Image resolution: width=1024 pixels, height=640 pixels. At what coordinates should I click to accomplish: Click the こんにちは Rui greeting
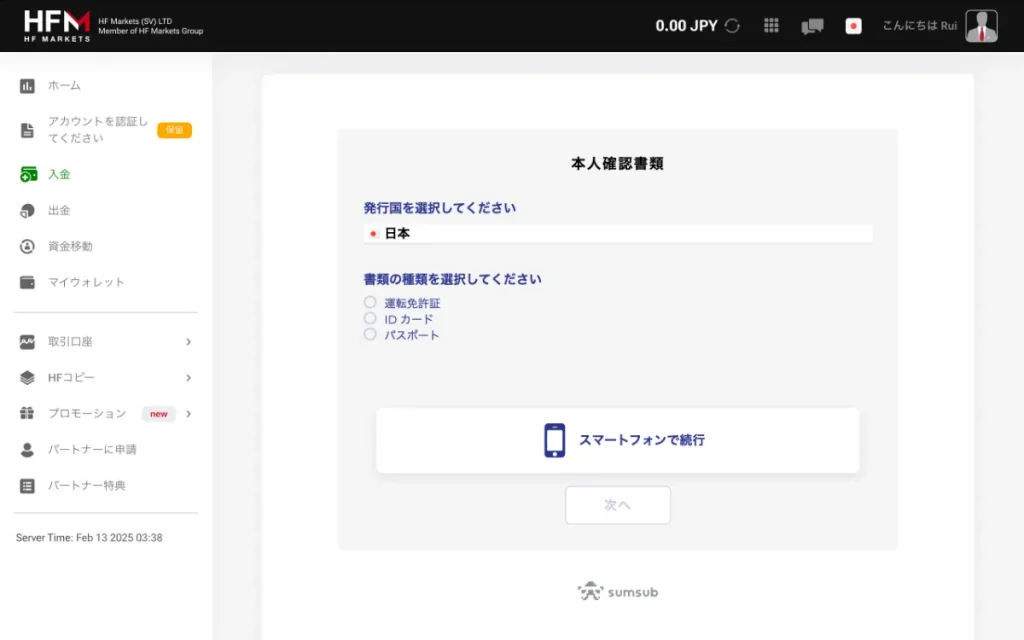[x=920, y=25]
